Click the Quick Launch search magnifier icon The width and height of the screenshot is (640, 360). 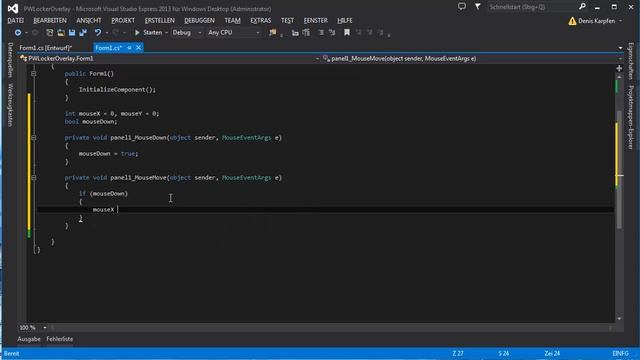tap(582, 7)
